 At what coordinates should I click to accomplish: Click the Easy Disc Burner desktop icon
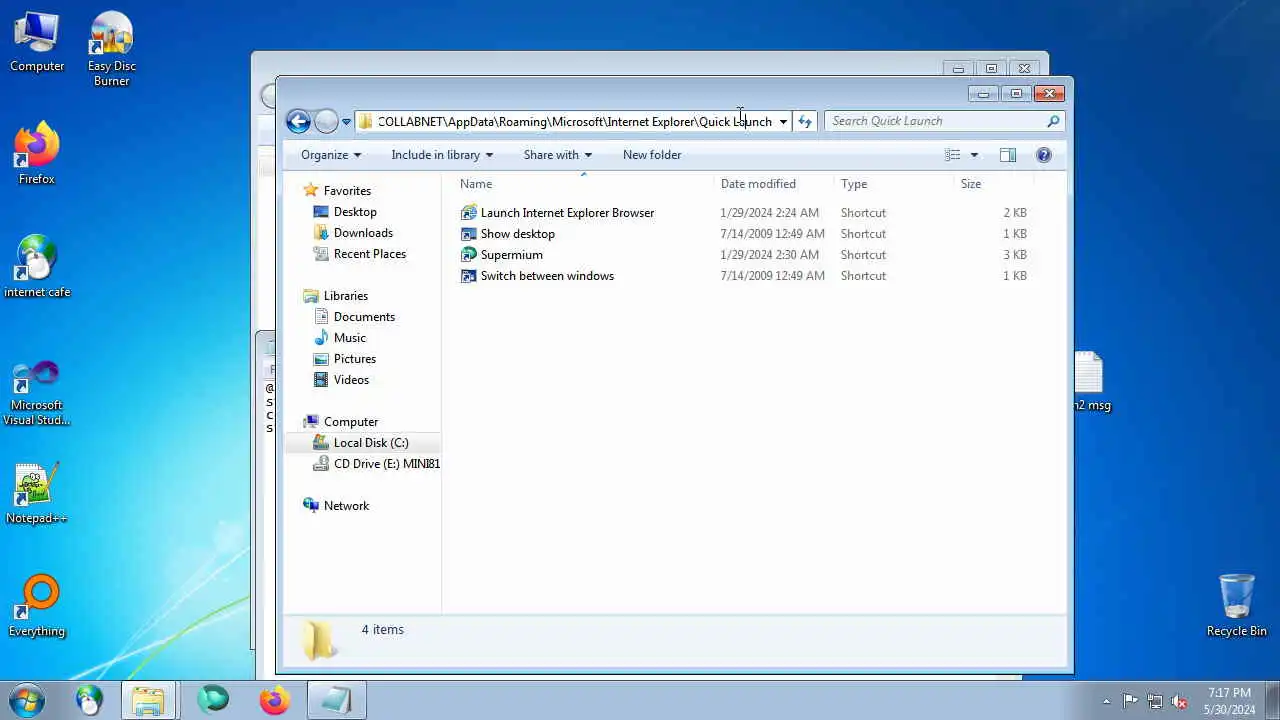(111, 49)
